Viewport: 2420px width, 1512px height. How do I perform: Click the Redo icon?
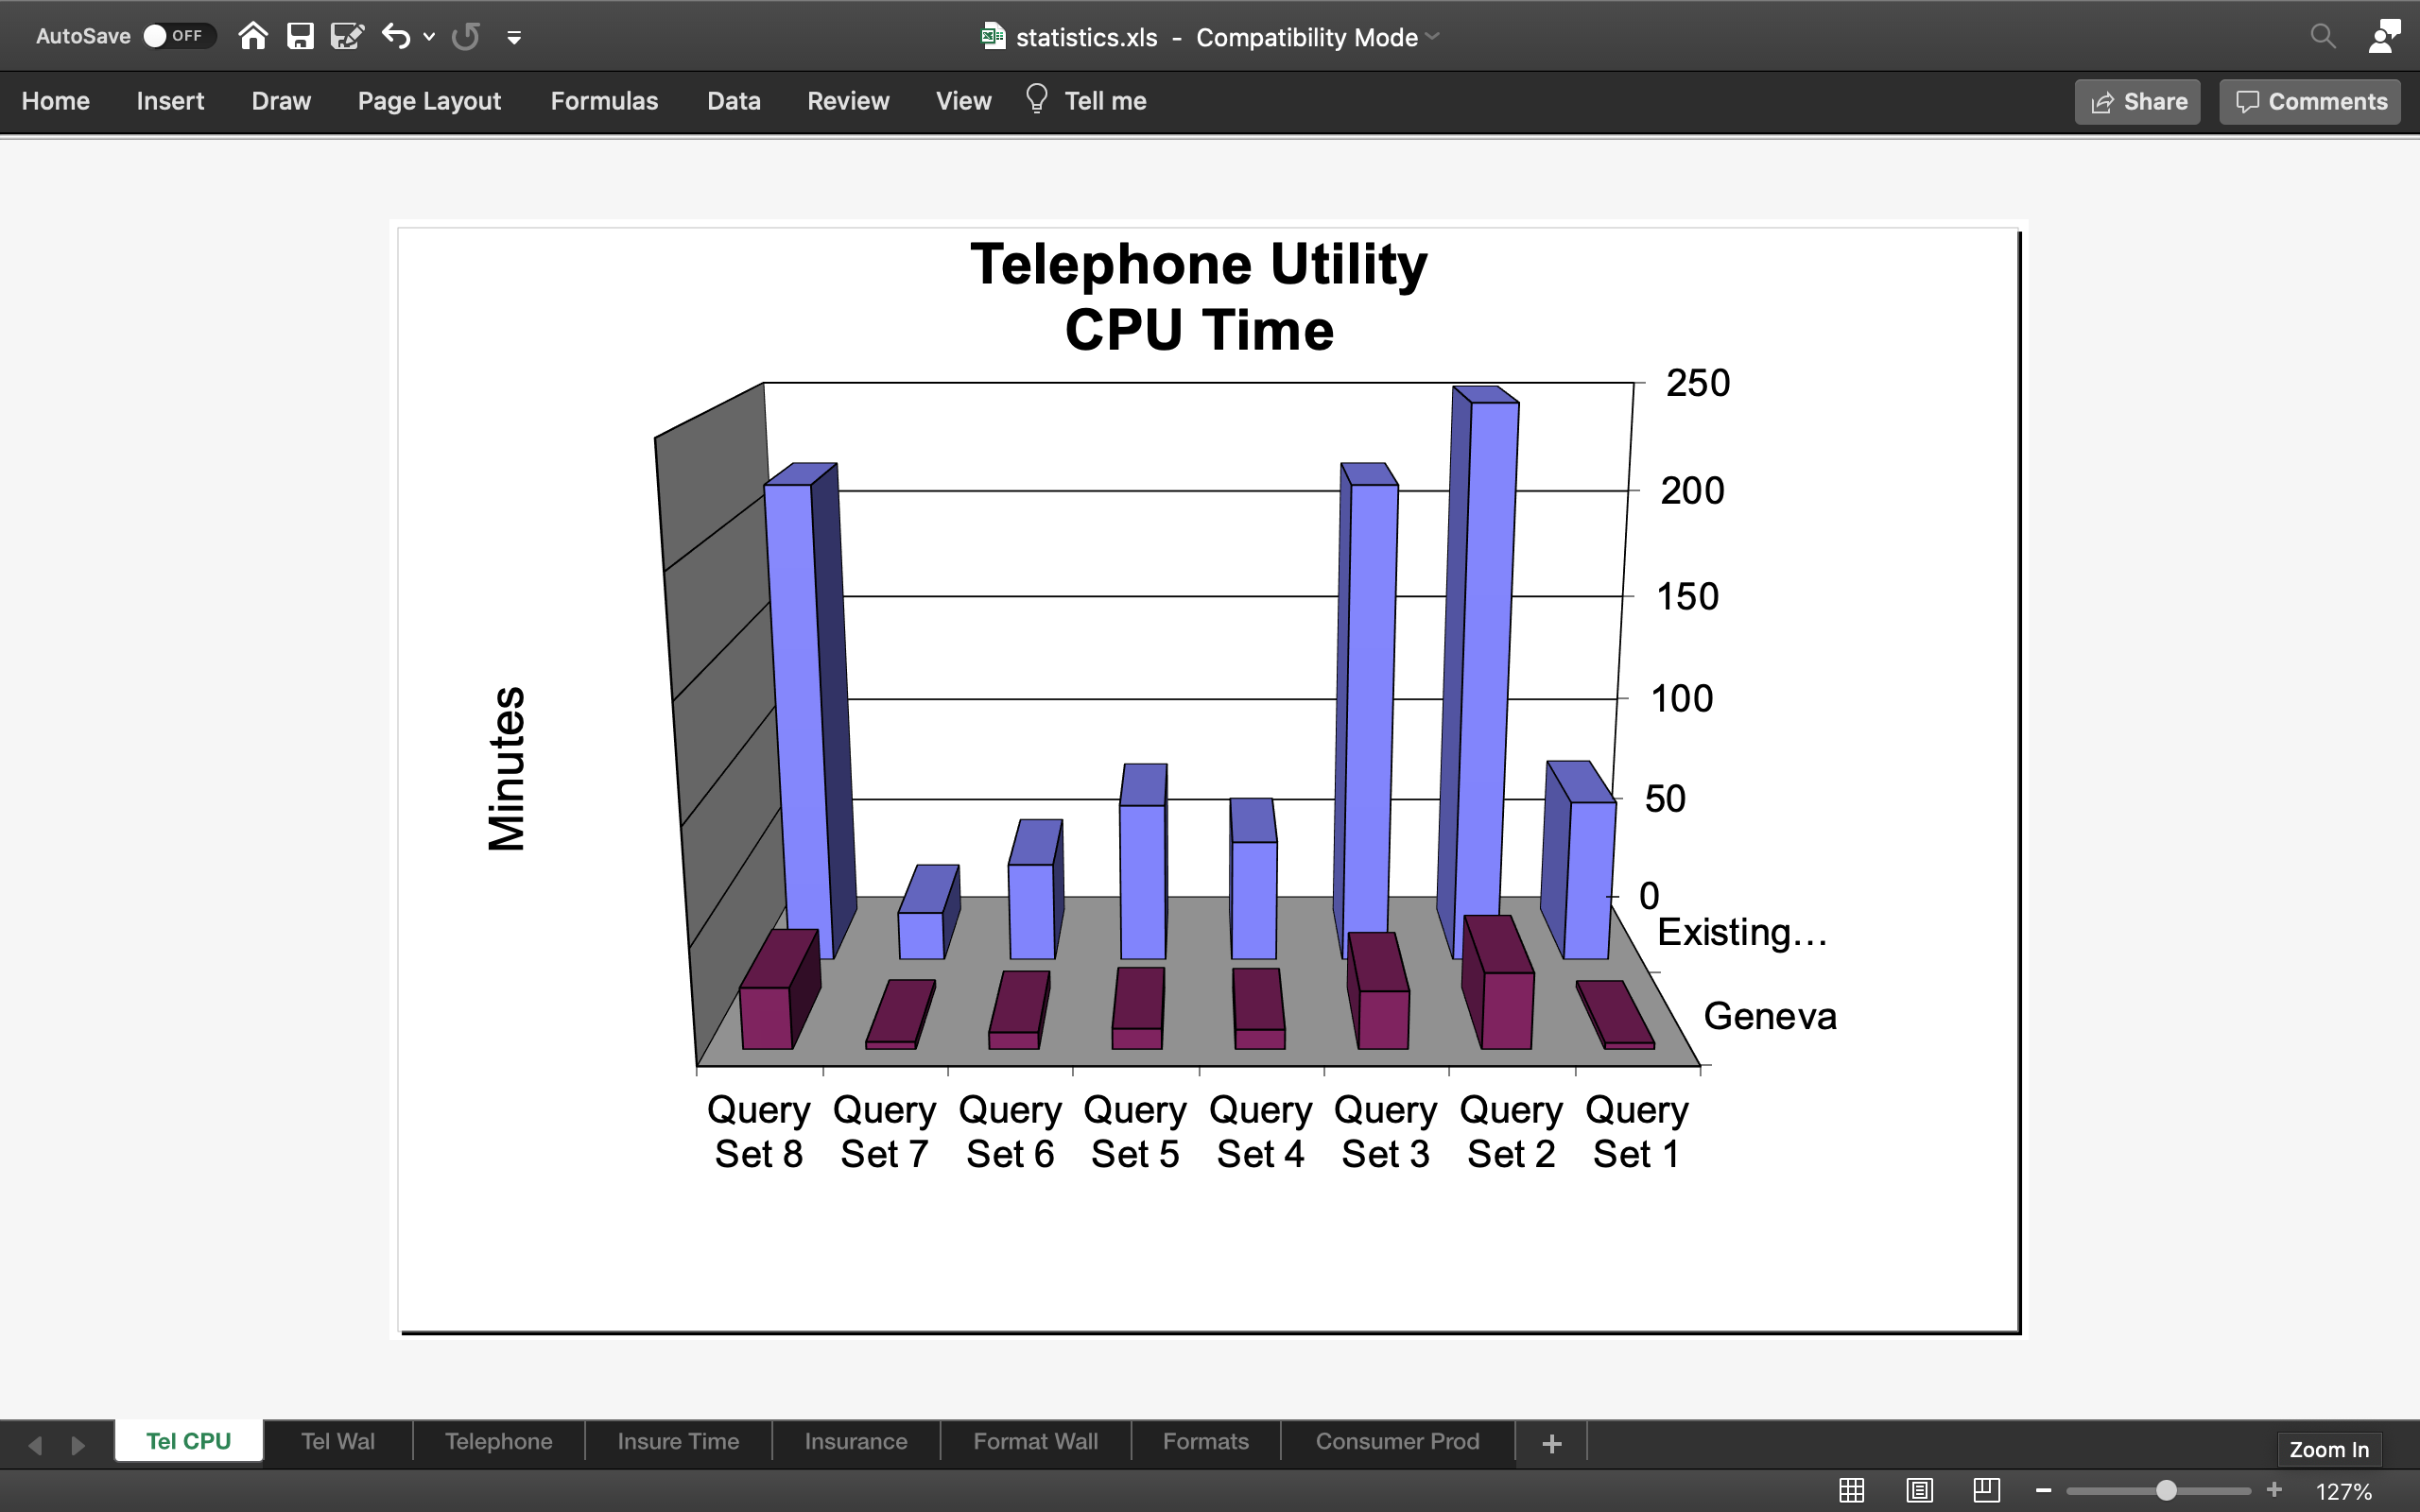click(x=465, y=36)
